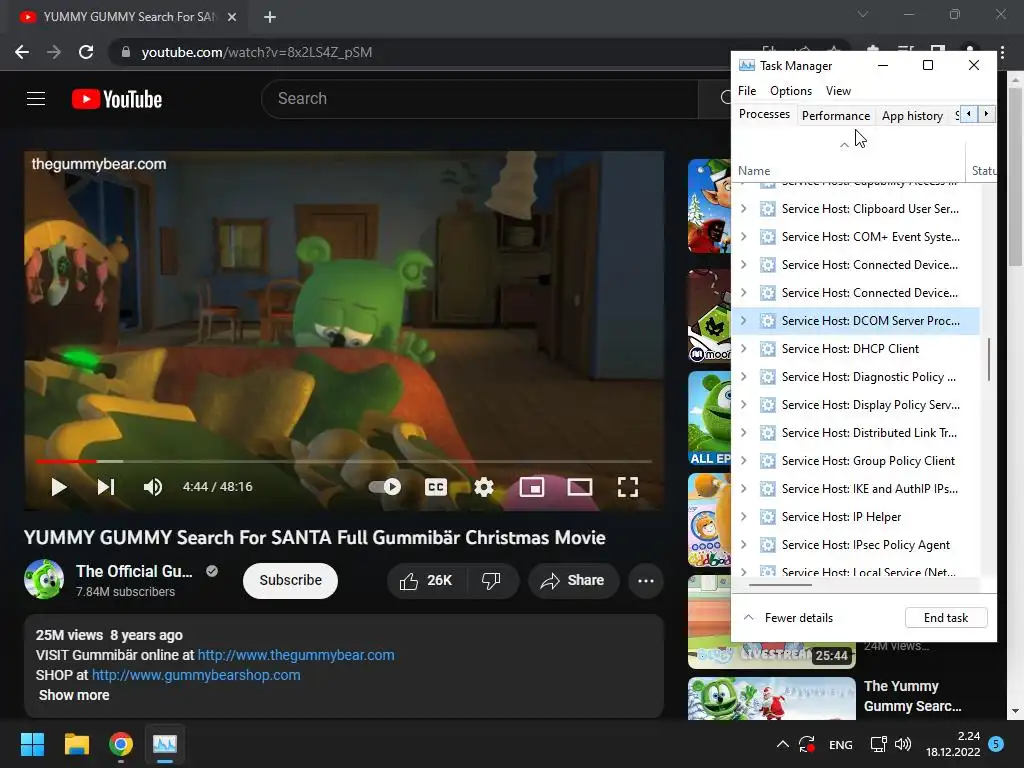The height and width of the screenshot is (768, 1024).
Task: Click Task Manager's horizontal scrollbar
Action: click(780, 584)
